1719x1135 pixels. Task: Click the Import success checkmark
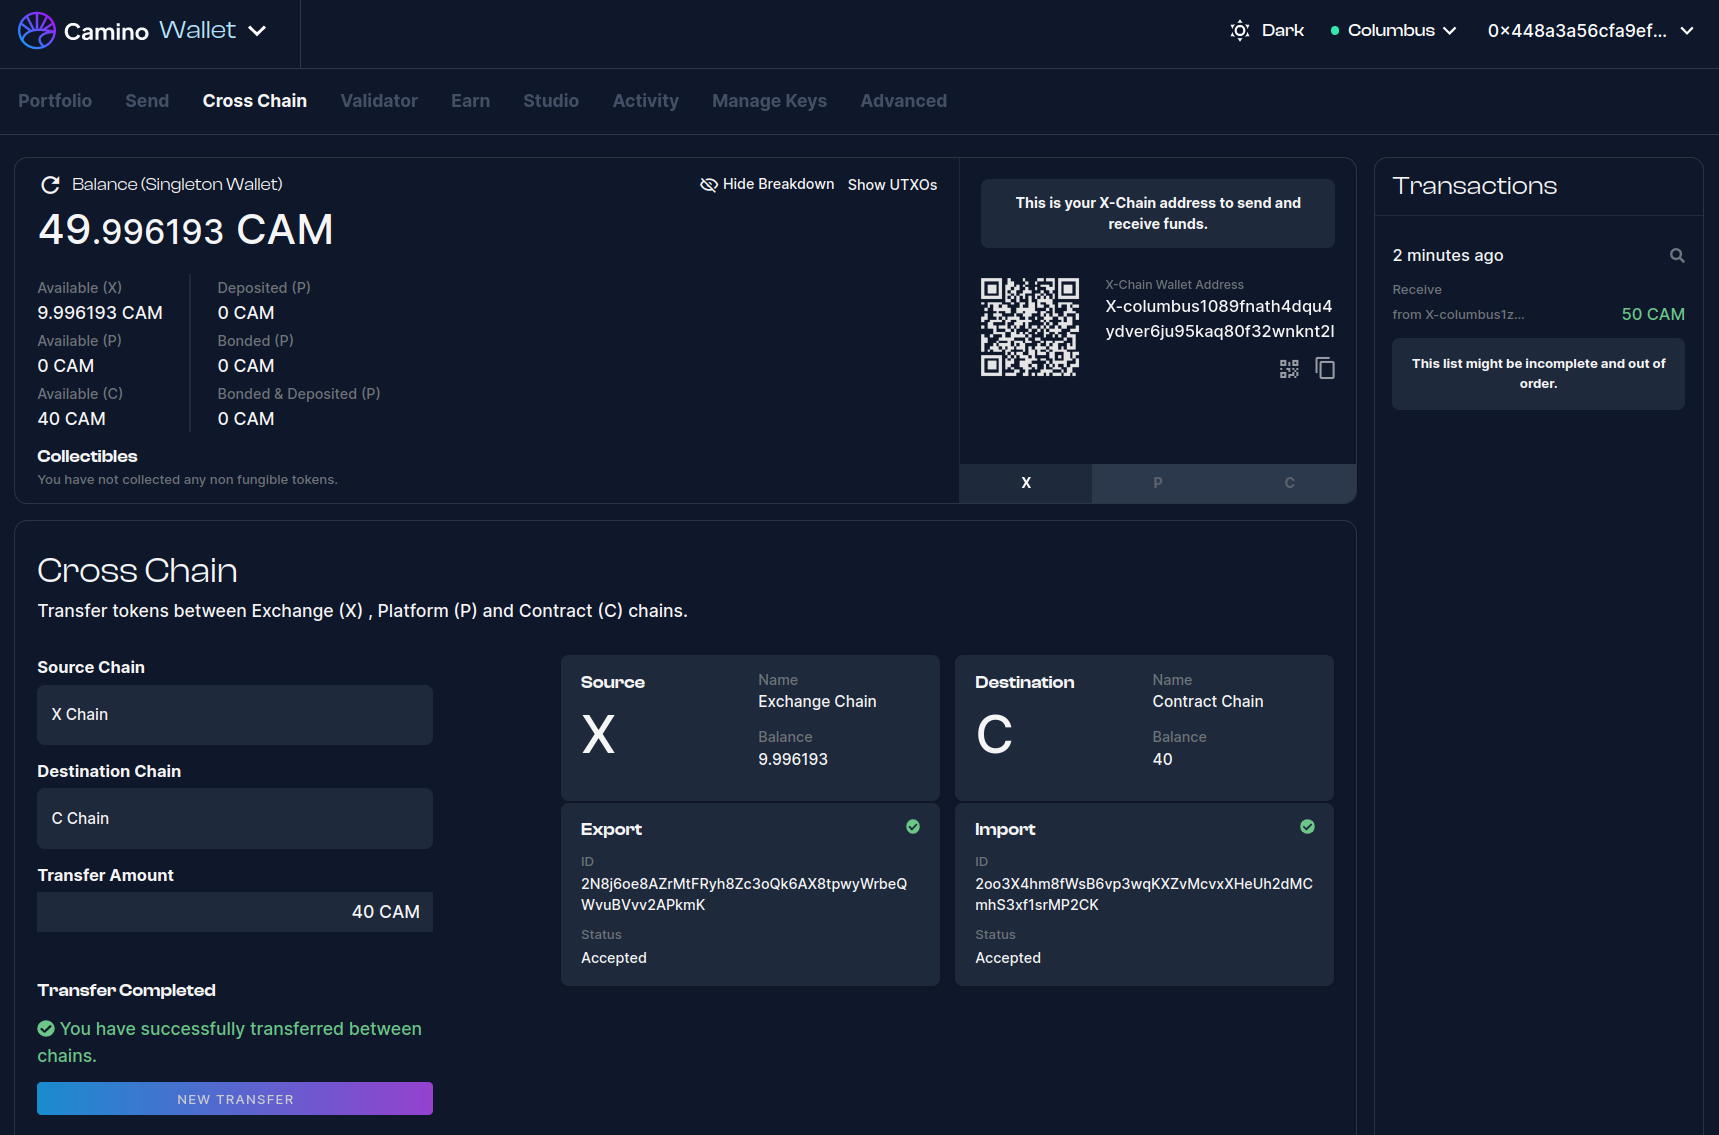[x=1307, y=827]
